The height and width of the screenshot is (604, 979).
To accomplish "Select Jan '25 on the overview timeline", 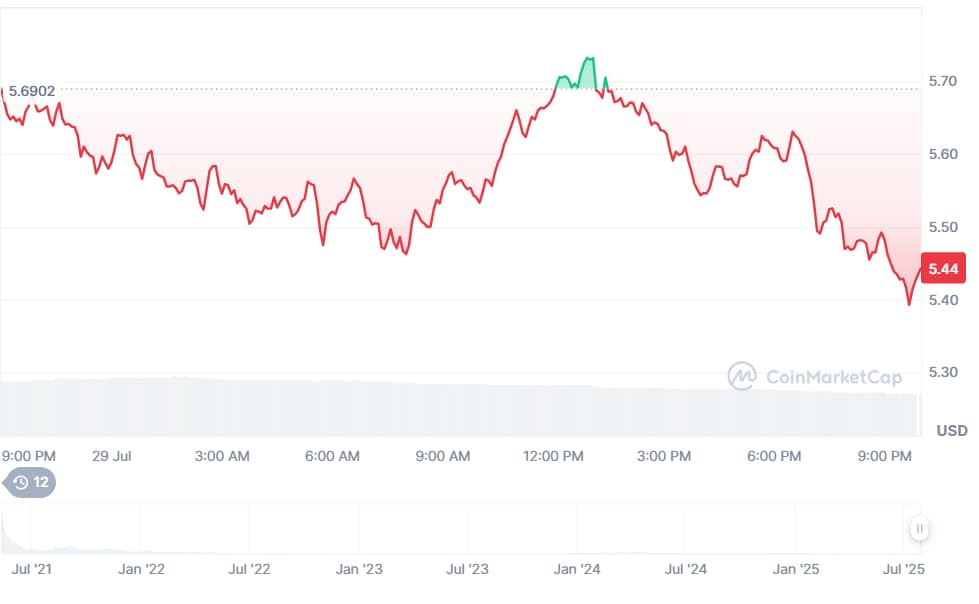I will [796, 569].
